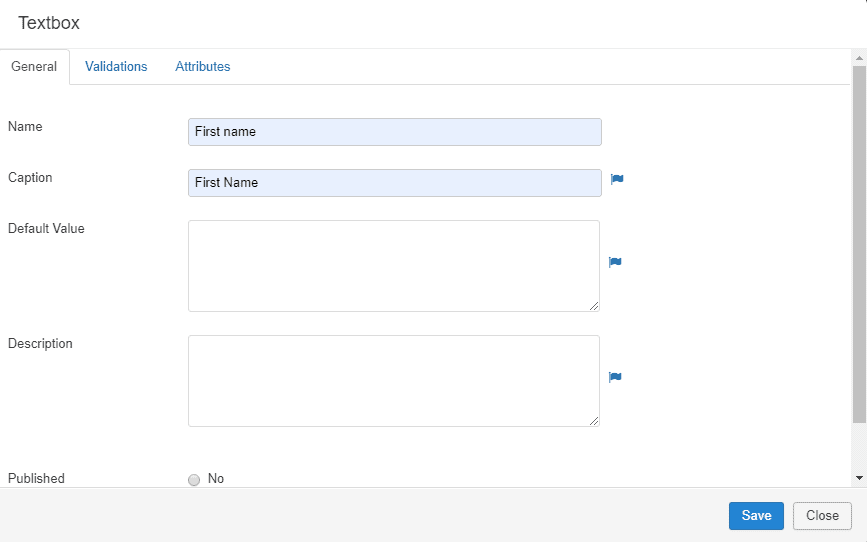Click the Default Value field label
This screenshot has height=542, width=867.
pos(46,228)
